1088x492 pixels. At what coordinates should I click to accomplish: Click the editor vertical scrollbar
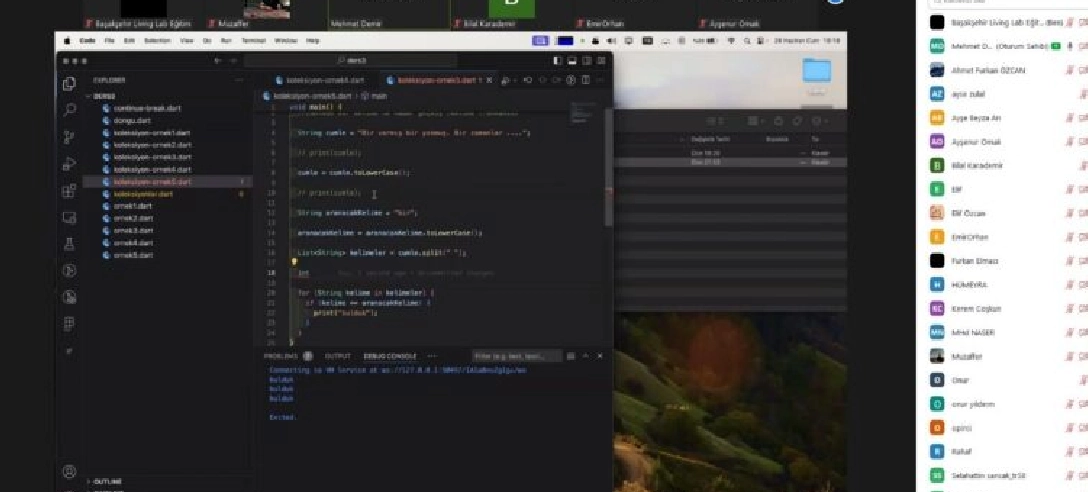(x=609, y=167)
